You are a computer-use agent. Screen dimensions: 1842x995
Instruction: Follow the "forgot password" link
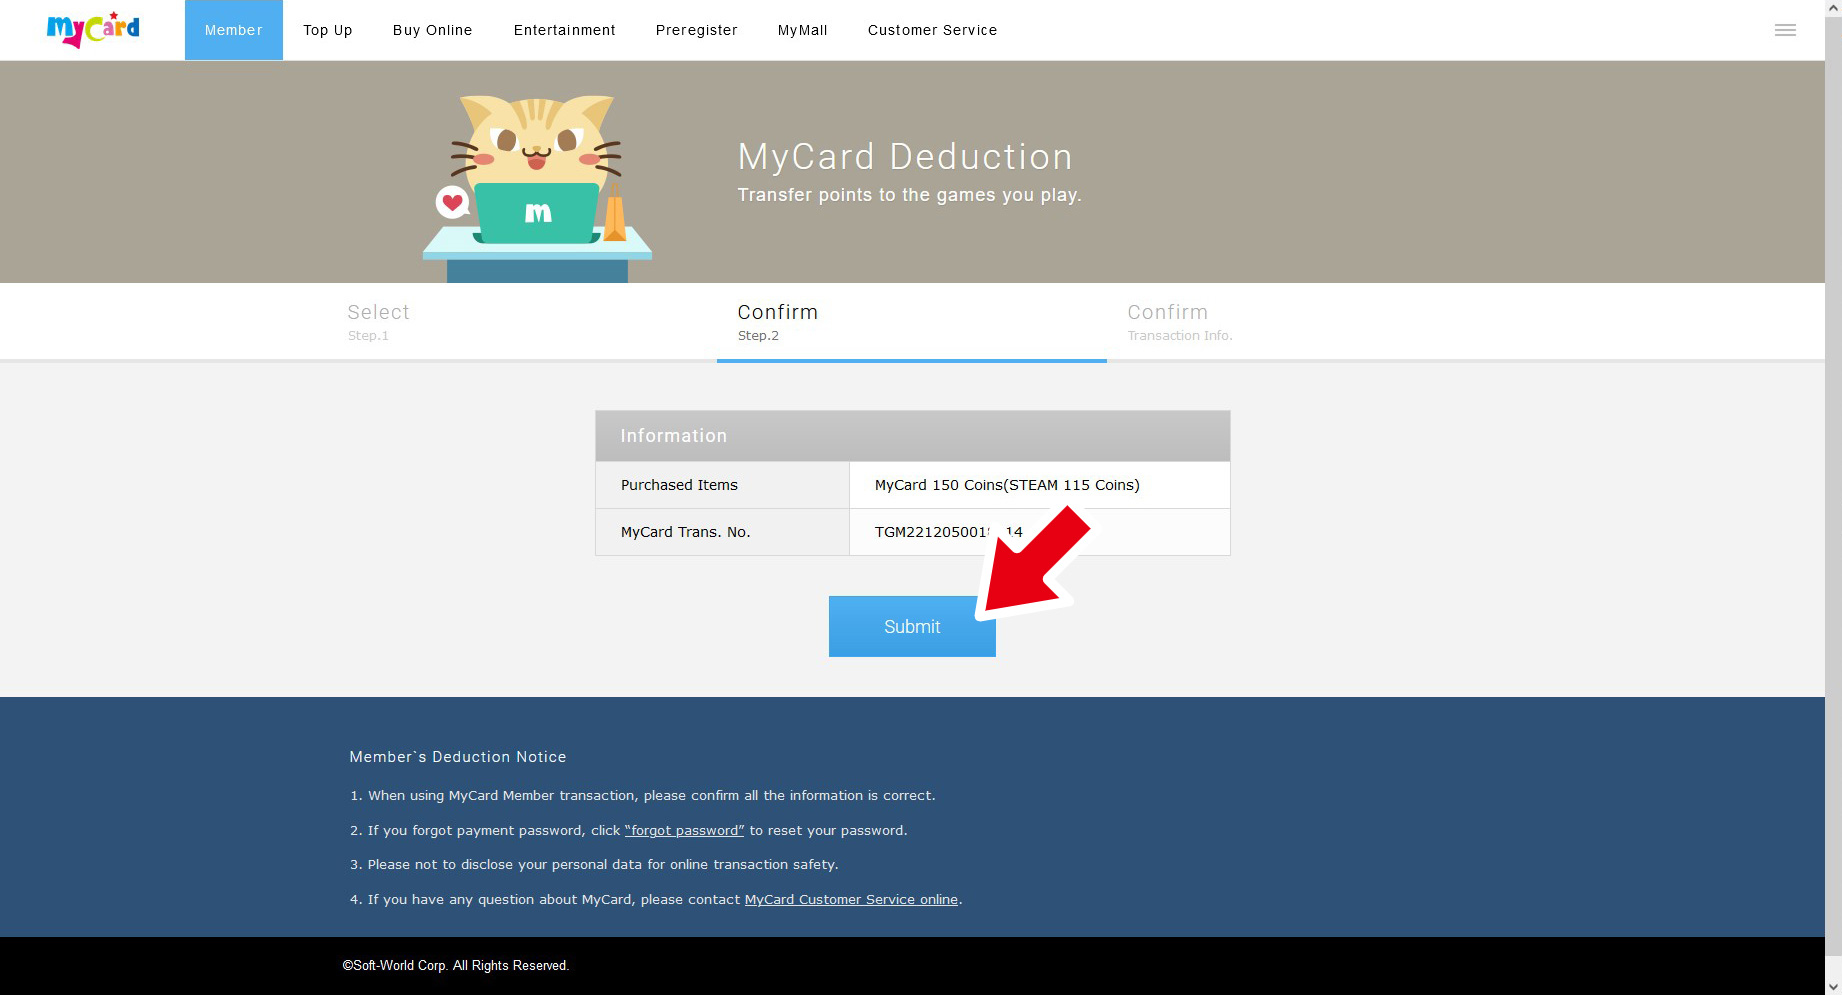tap(685, 831)
